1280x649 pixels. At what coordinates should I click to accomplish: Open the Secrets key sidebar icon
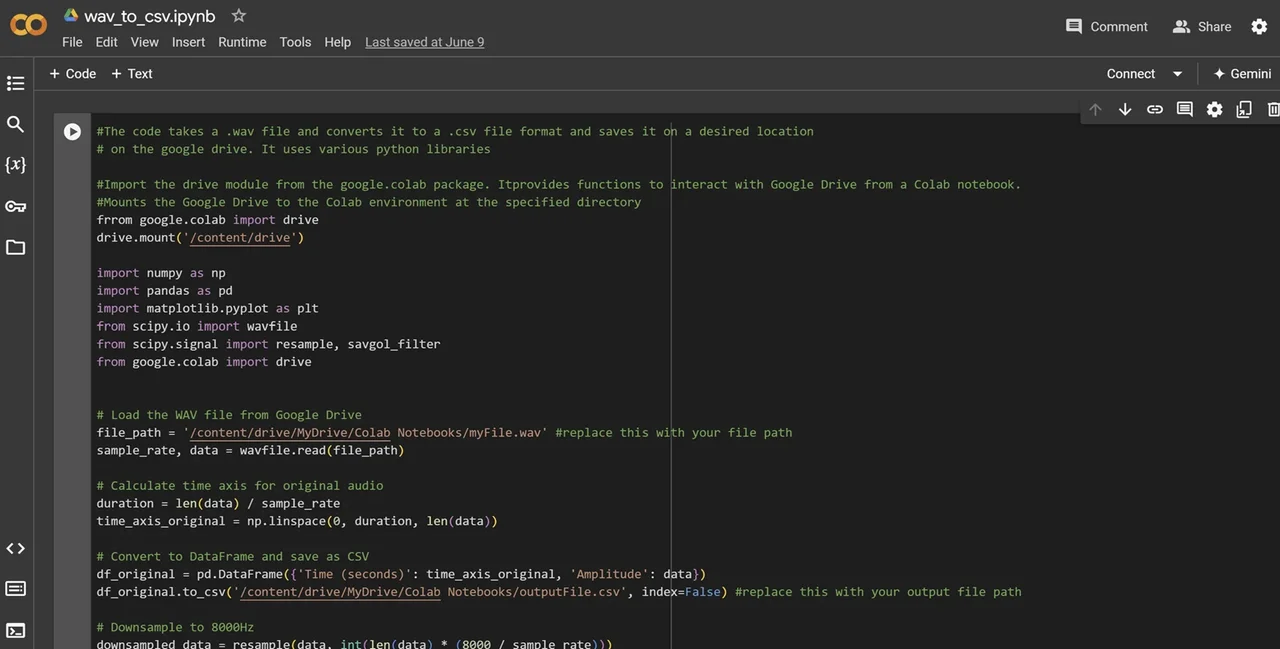[x=15, y=206]
